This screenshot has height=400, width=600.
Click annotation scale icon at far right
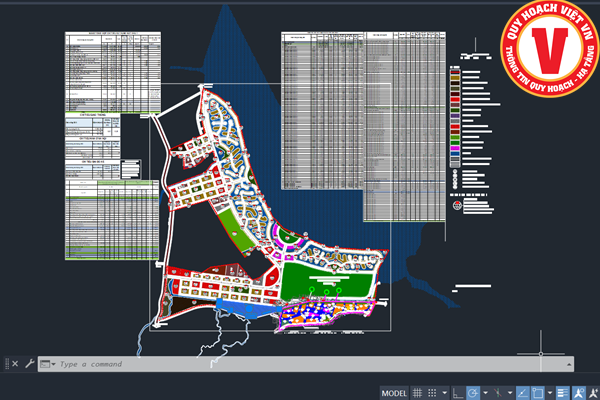point(592,392)
